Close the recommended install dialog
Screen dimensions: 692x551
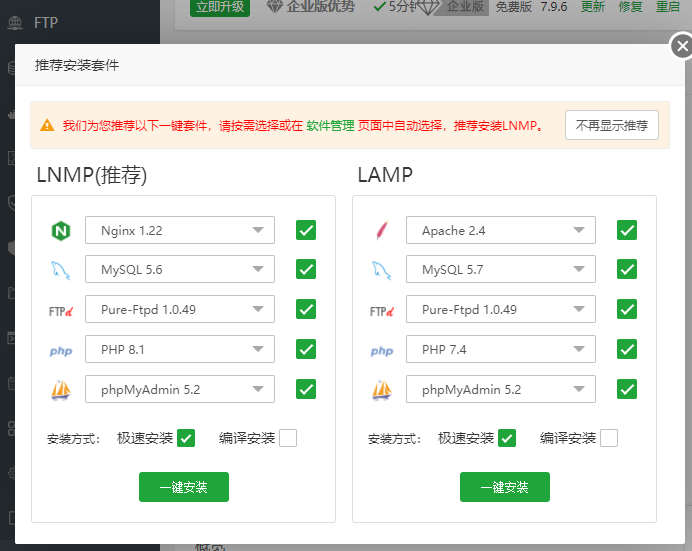coord(681,46)
